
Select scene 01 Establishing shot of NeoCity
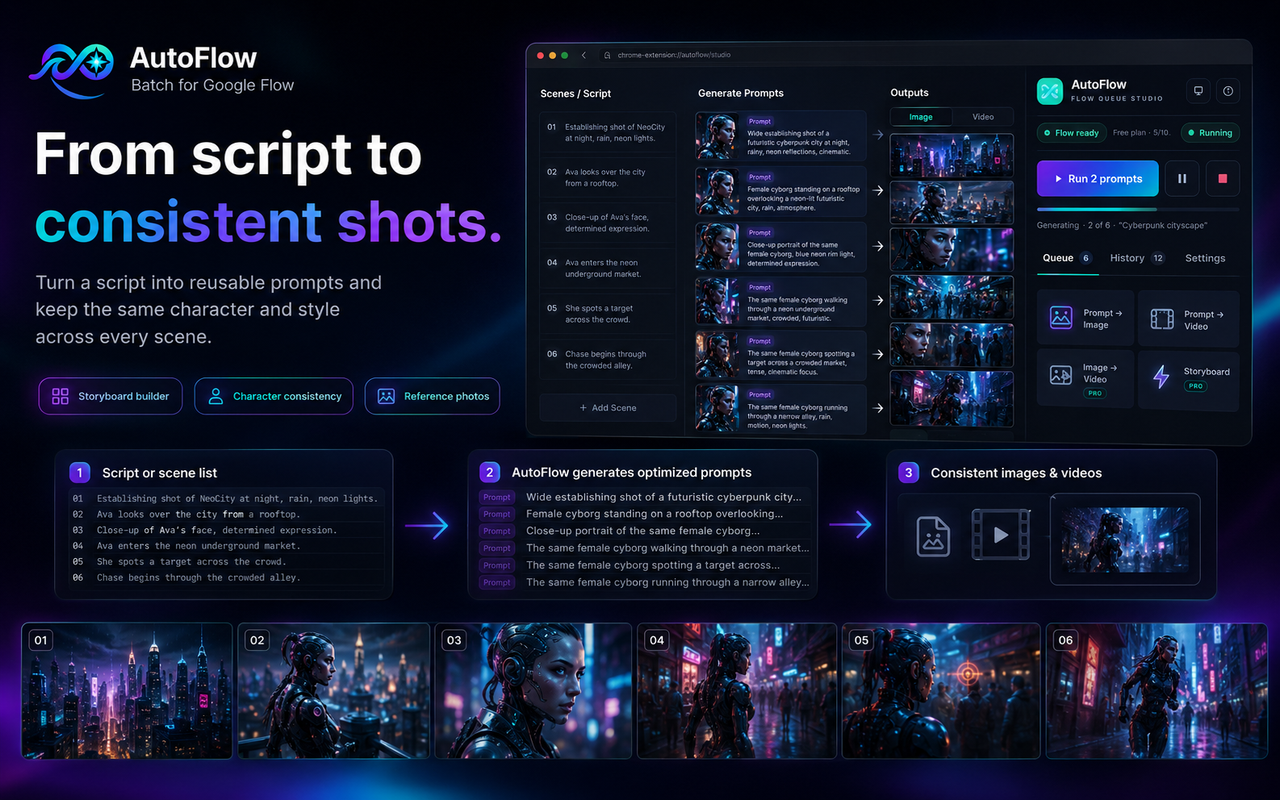tap(608, 133)
